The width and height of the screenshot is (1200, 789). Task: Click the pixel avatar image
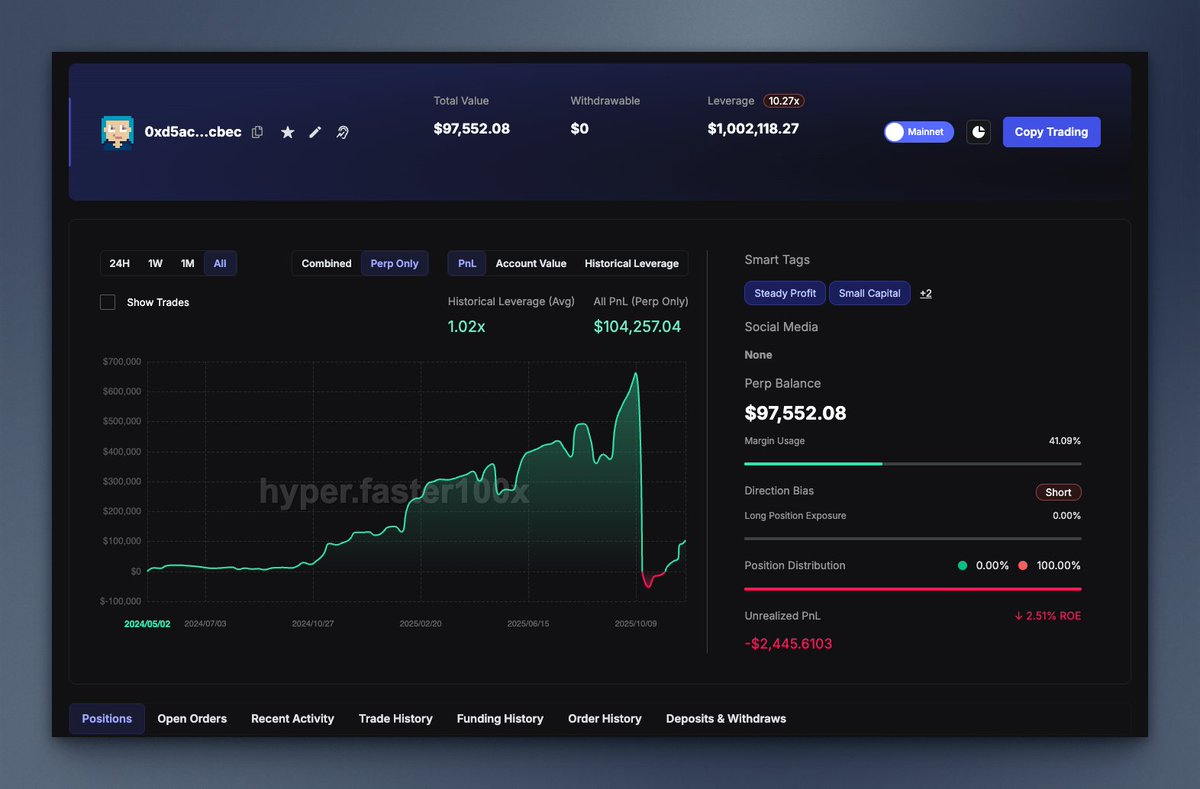tap(117, 132)
